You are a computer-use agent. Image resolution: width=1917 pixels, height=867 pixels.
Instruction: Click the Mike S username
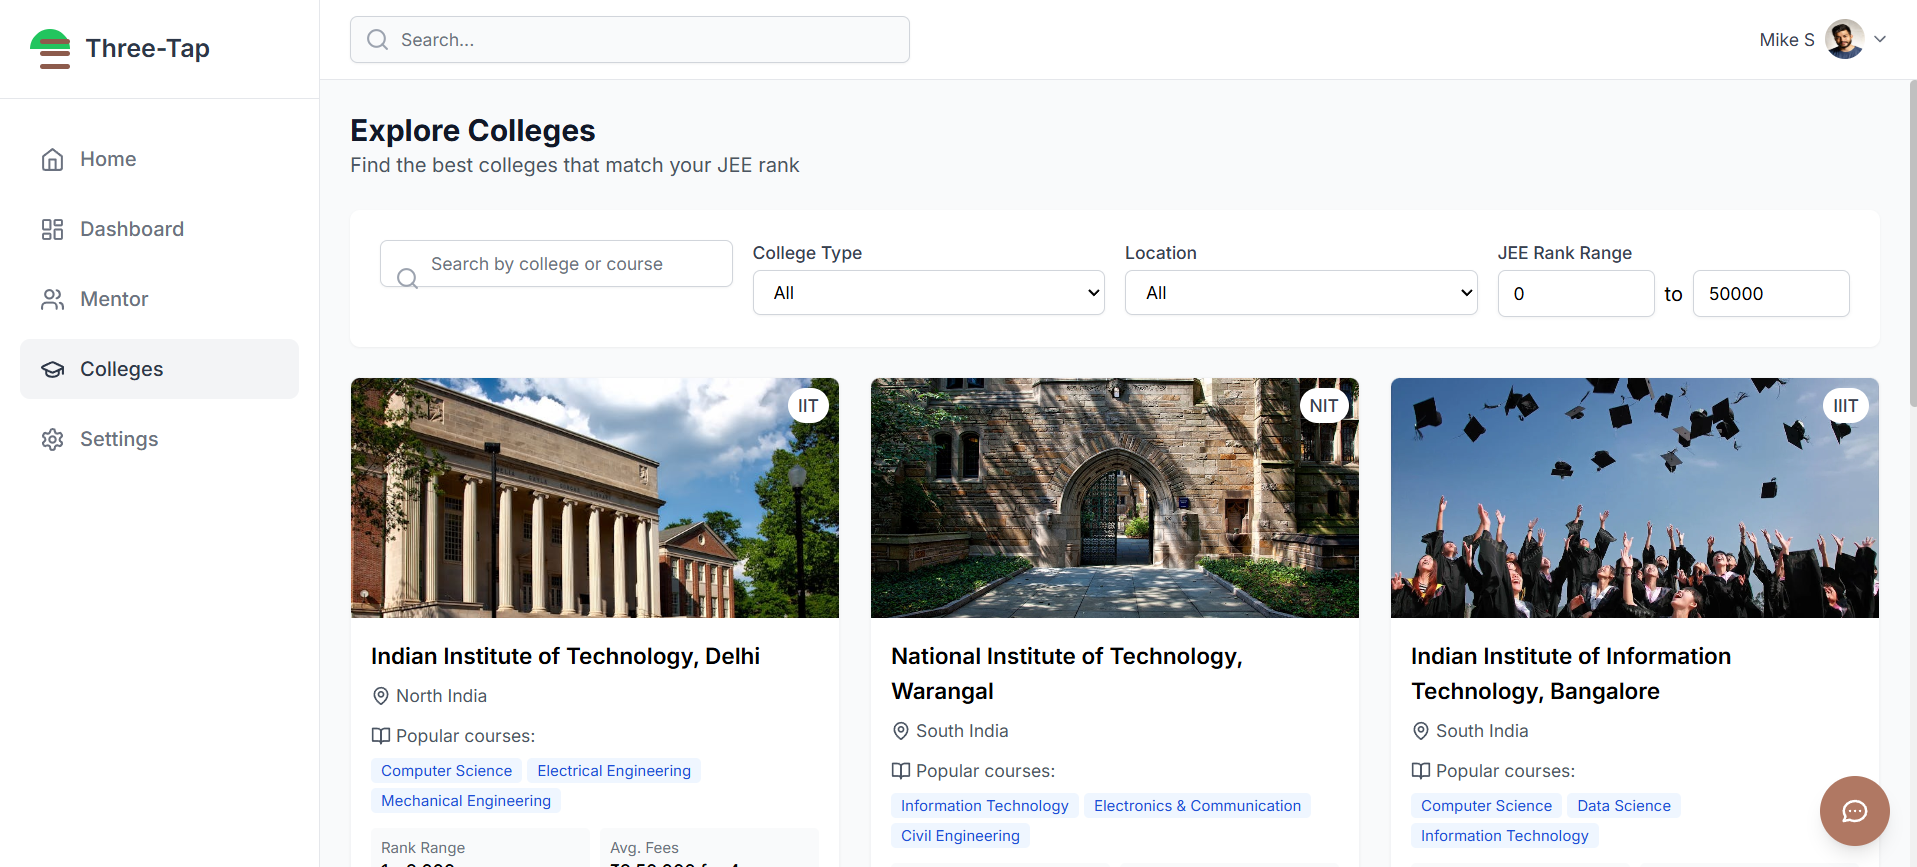click(1787, 40)
